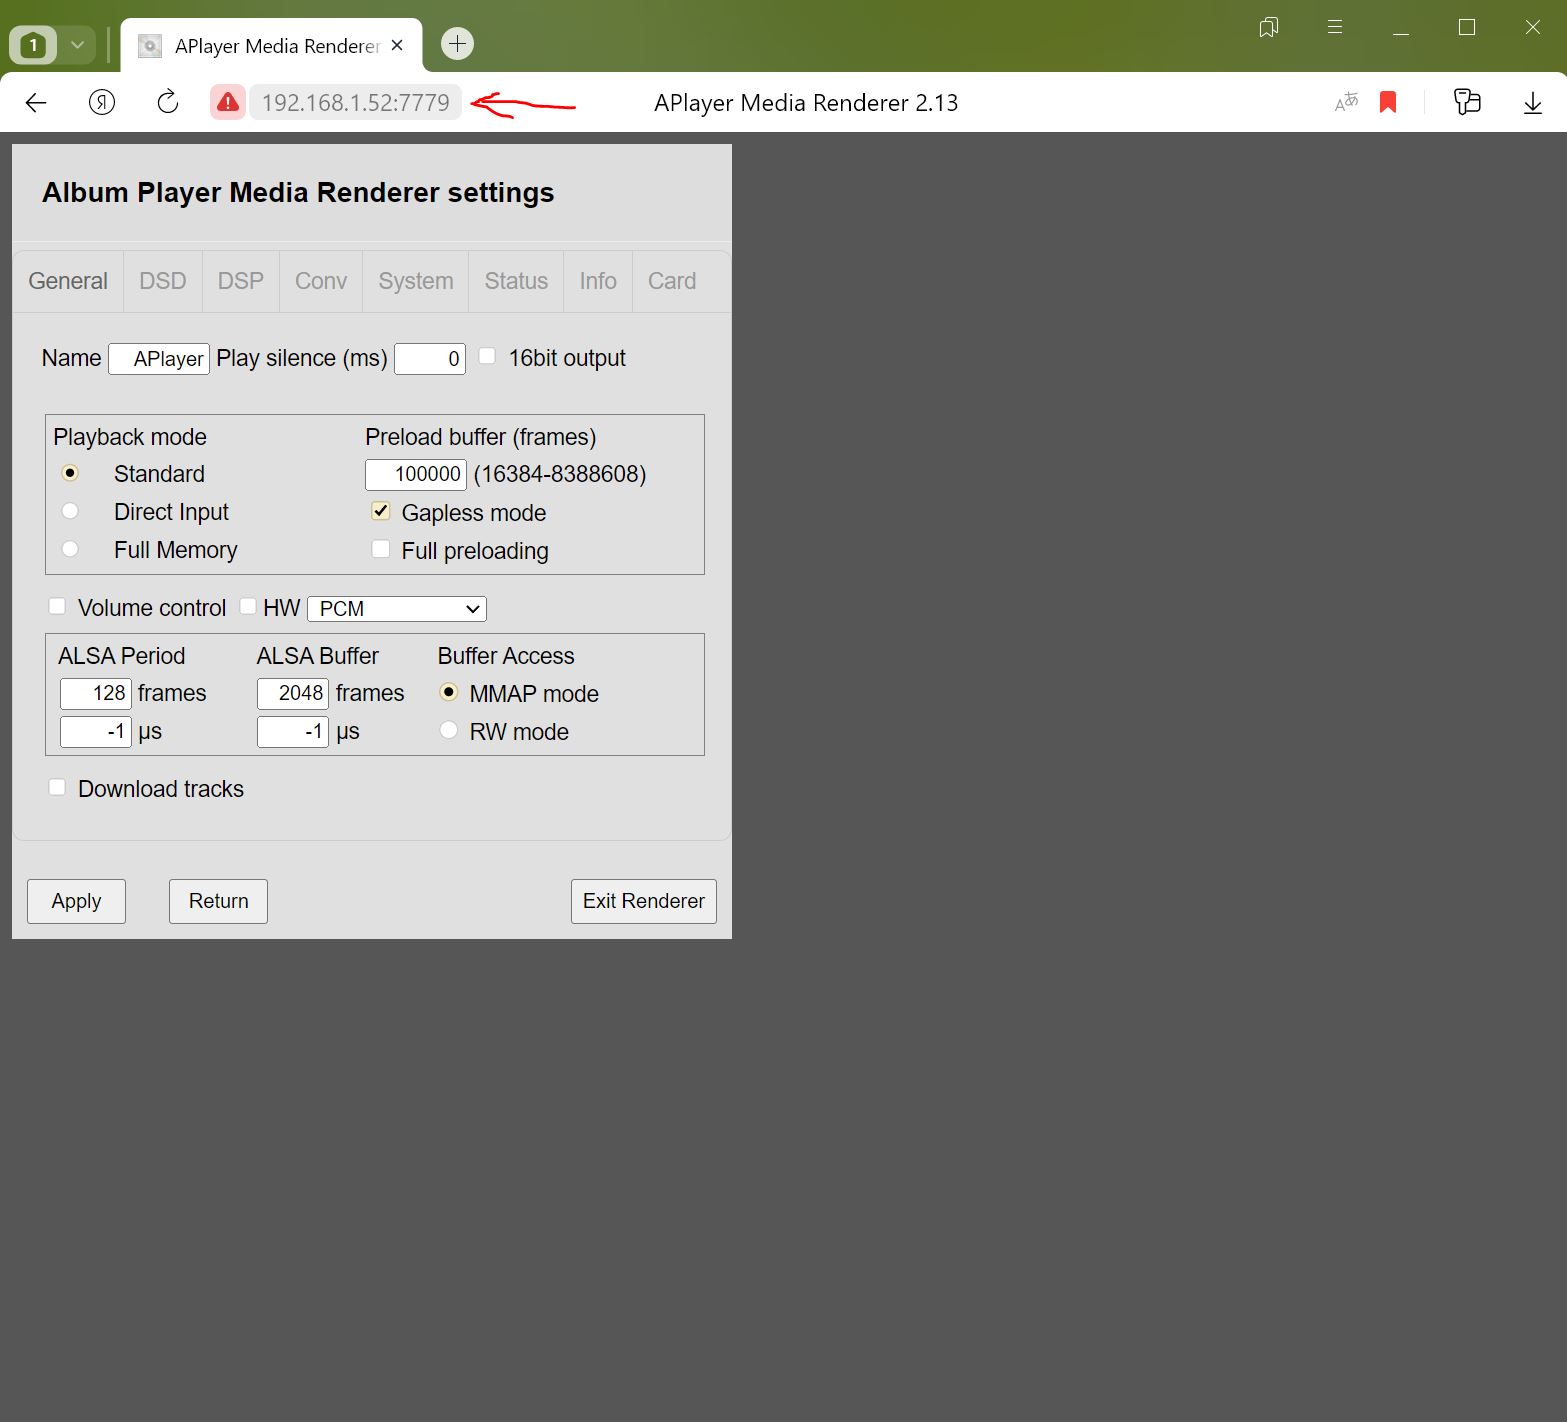Click the red insecure connection warning icon
1567x1422 pixels.
point(228,102)
